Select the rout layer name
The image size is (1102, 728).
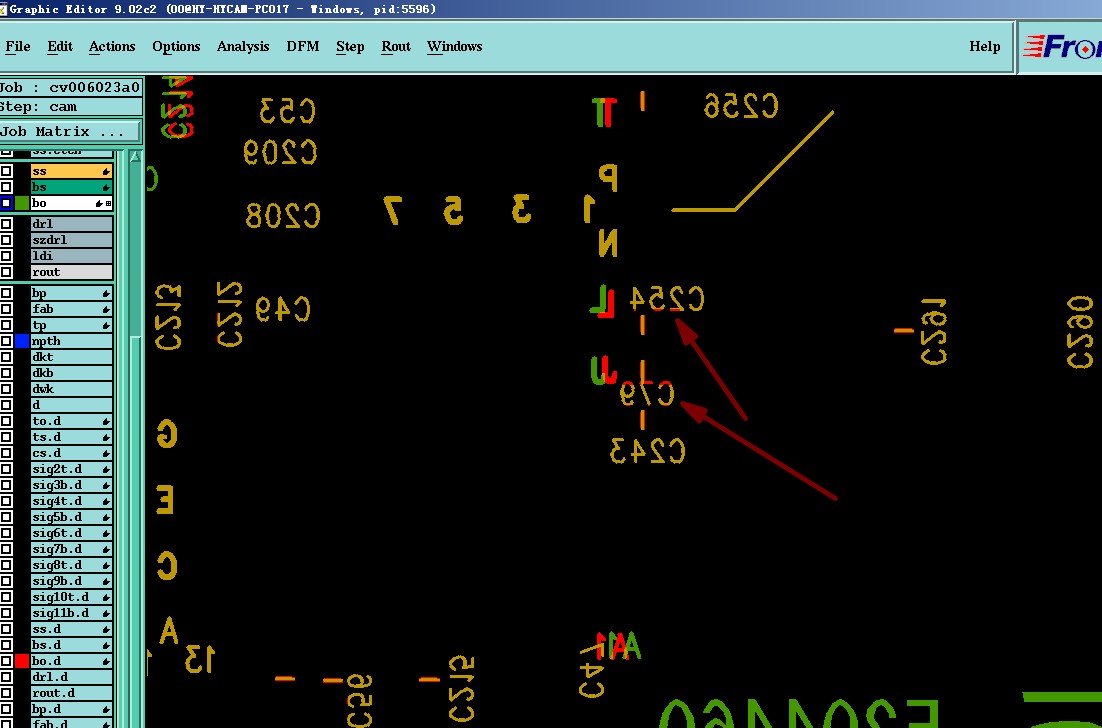72,272
